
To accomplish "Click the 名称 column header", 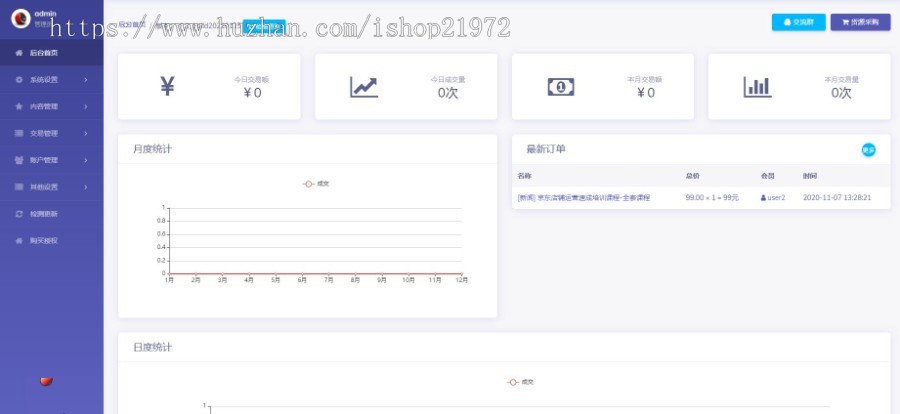I will 524,176.
